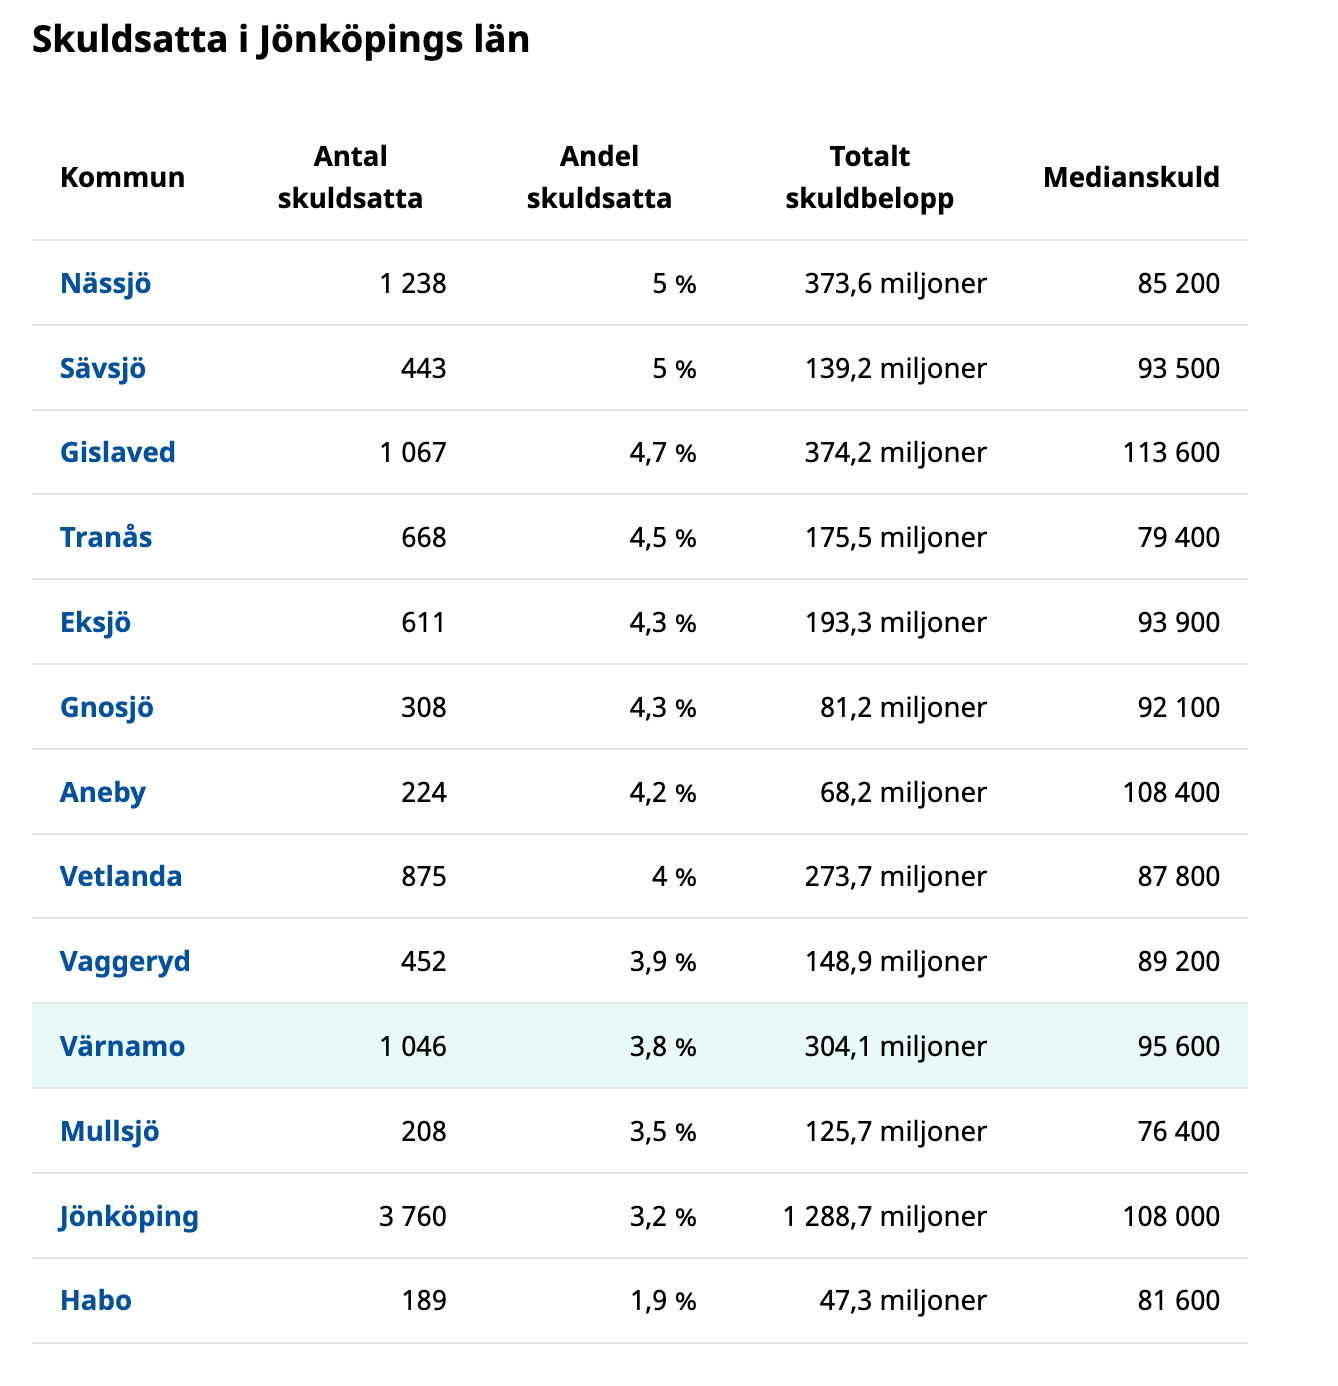Click the highlighted Värnamo link
This screenshot has width=1338, height=1386.
(122, 1047)
